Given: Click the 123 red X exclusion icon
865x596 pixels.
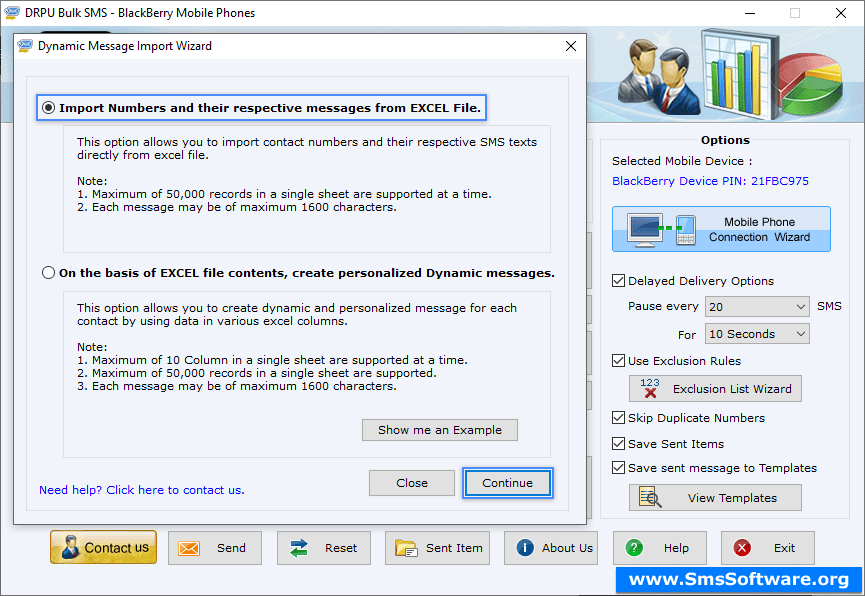Looking at the screenshot, I should click(x=650, y=389).
